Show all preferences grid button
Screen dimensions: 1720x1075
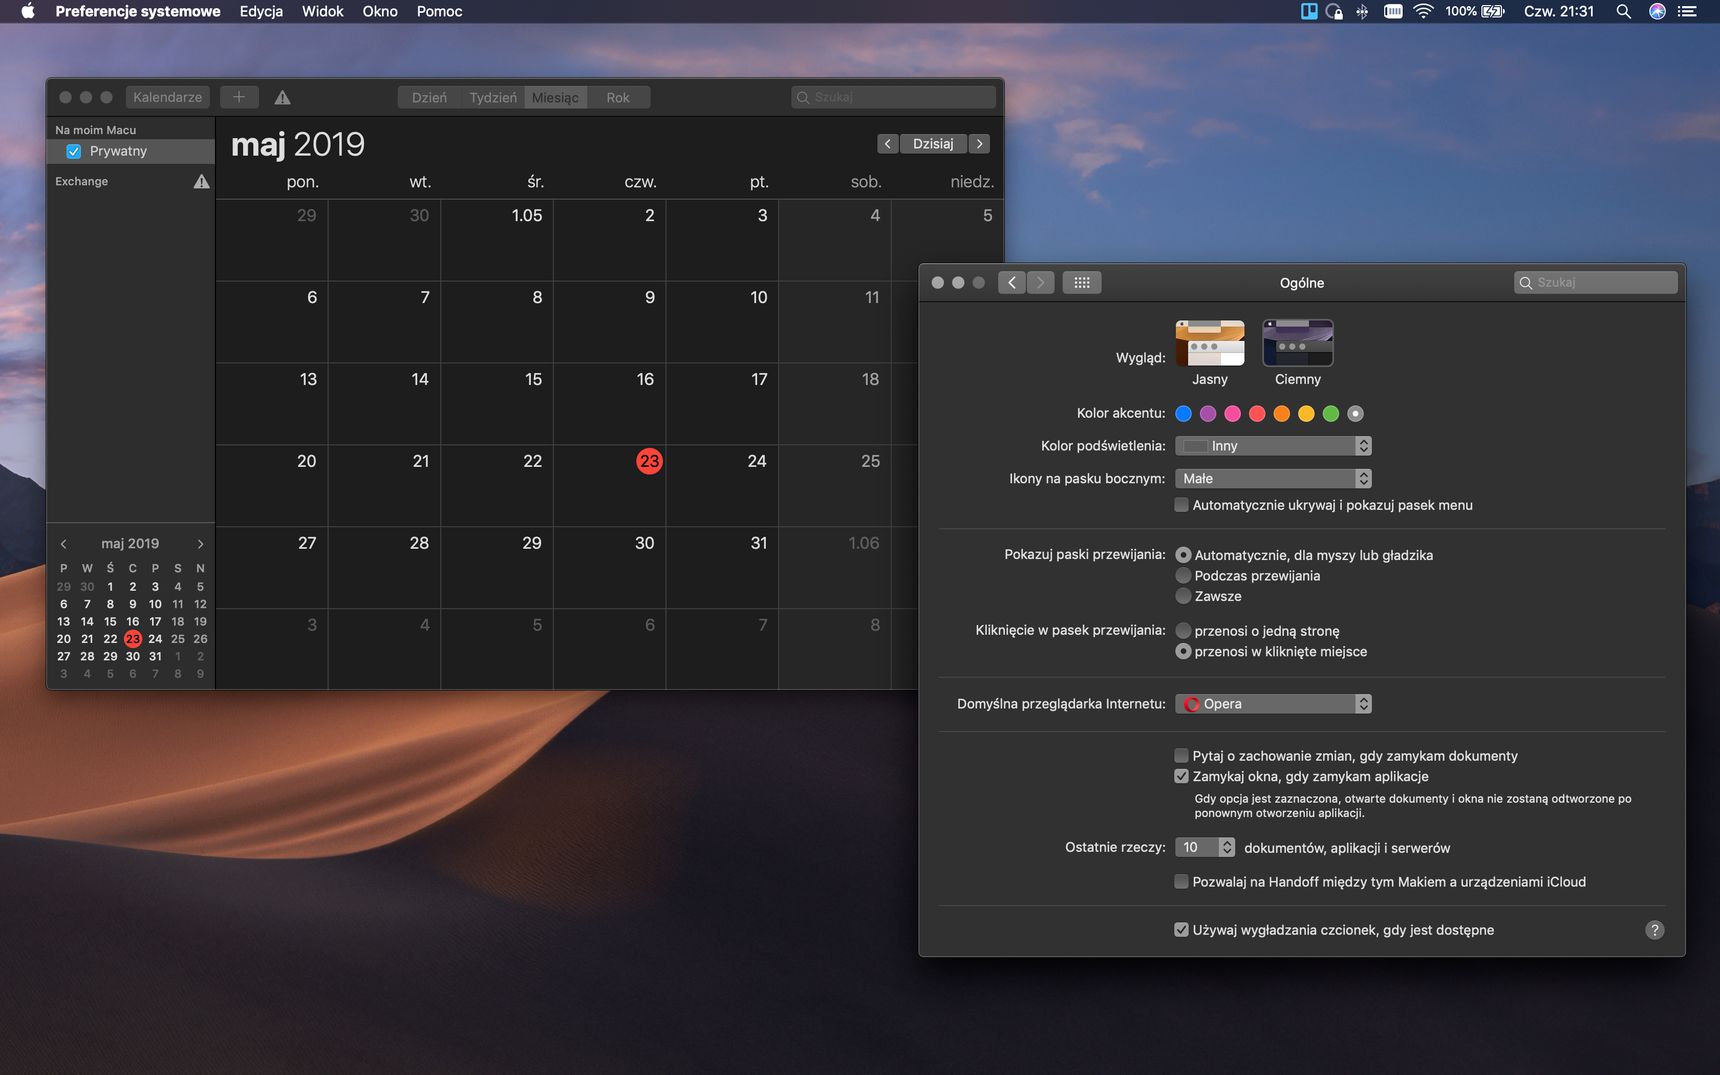1082,283
